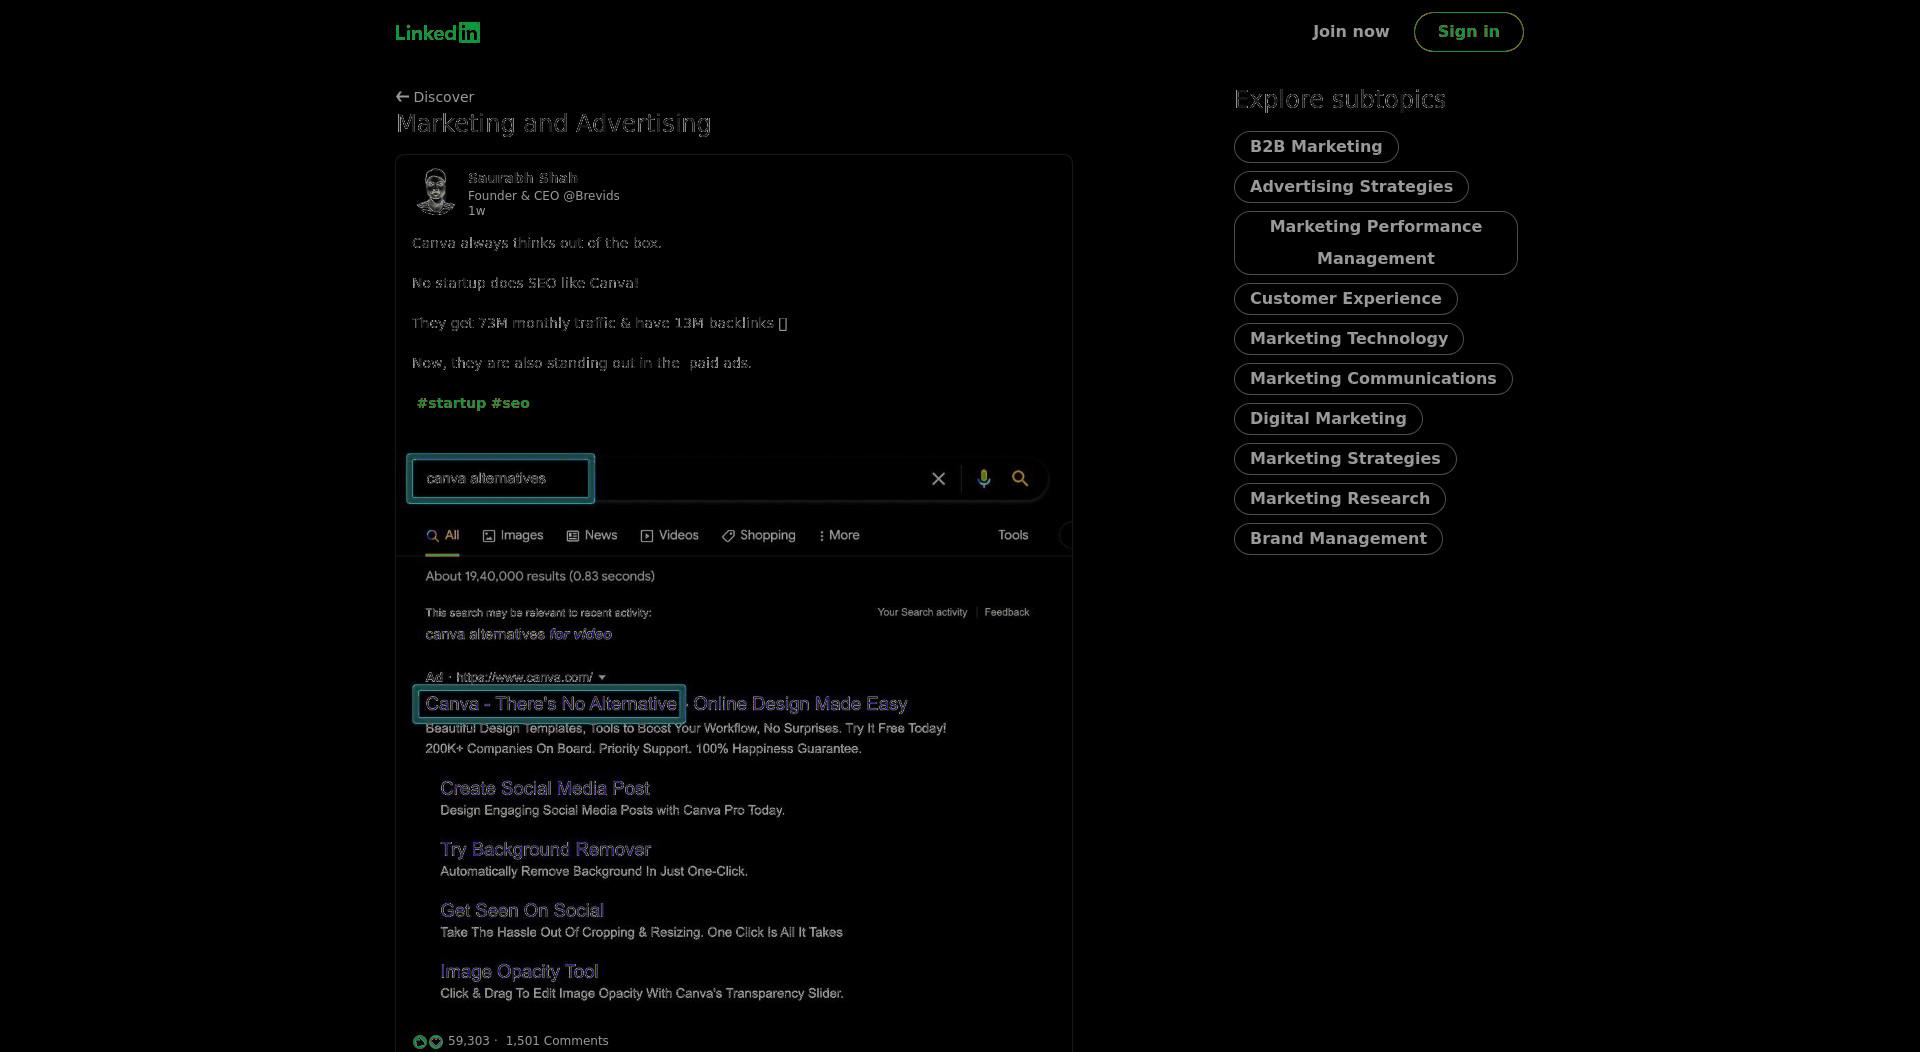
Task: Open the LinkedIn logo home link
Action: [x=437, y=32]
